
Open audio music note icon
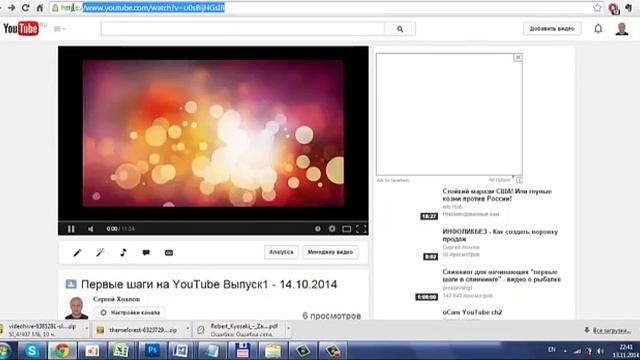[123, 253]
